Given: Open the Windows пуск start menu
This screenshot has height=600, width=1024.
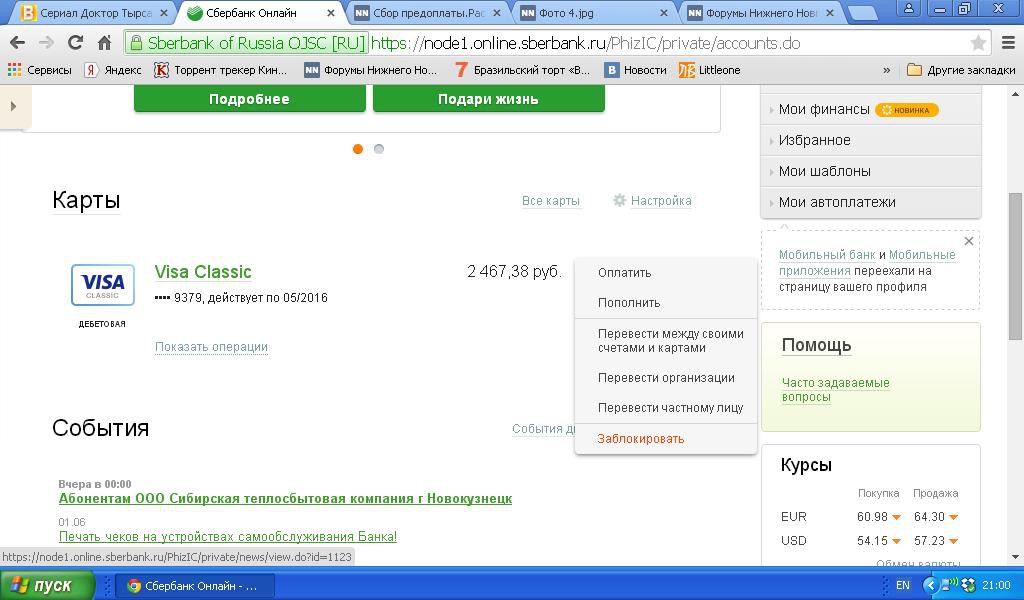Looking at the screenshot, I should pyautogui.click(x=46, y=586).
